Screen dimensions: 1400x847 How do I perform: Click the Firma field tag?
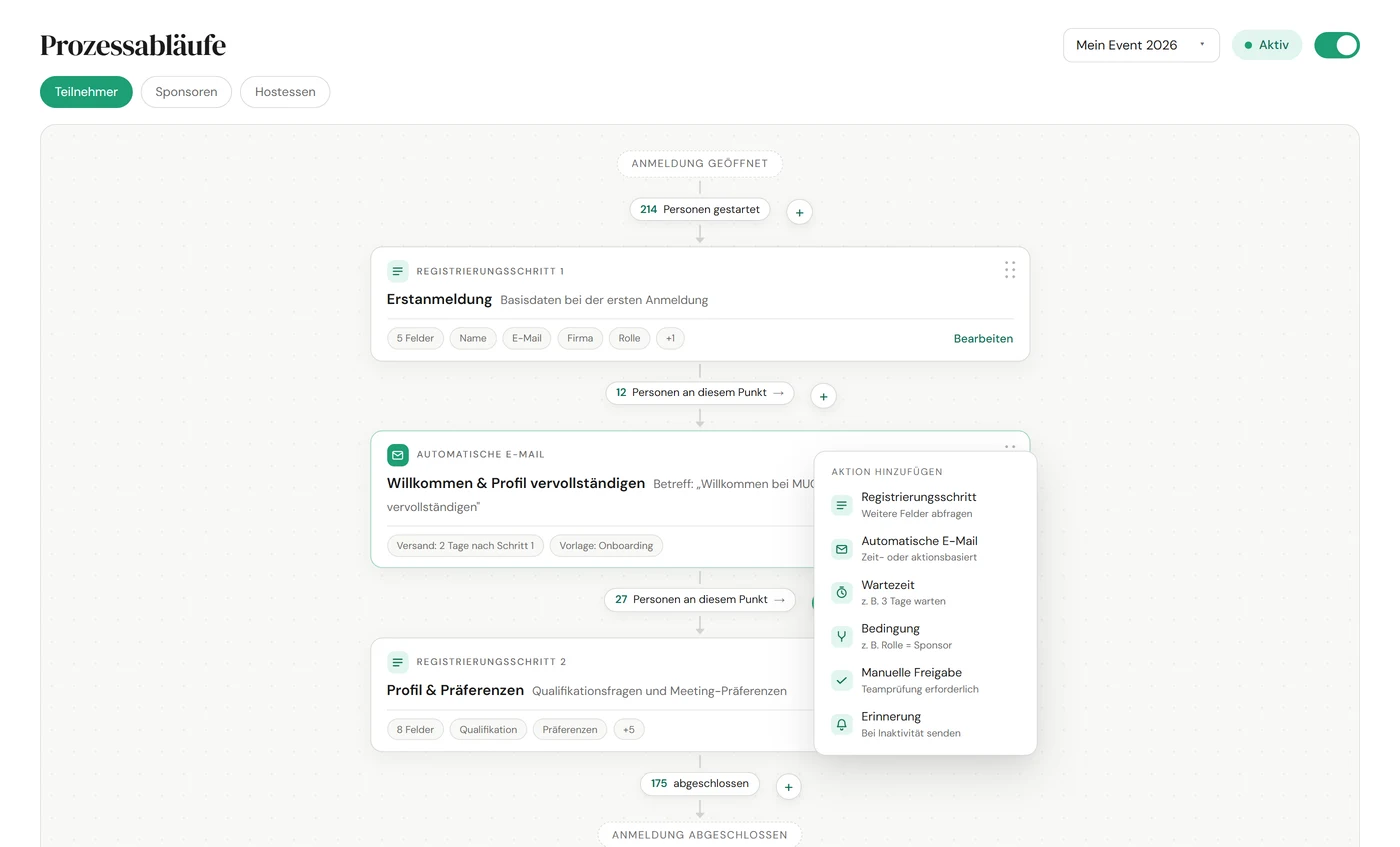[580, 338]
